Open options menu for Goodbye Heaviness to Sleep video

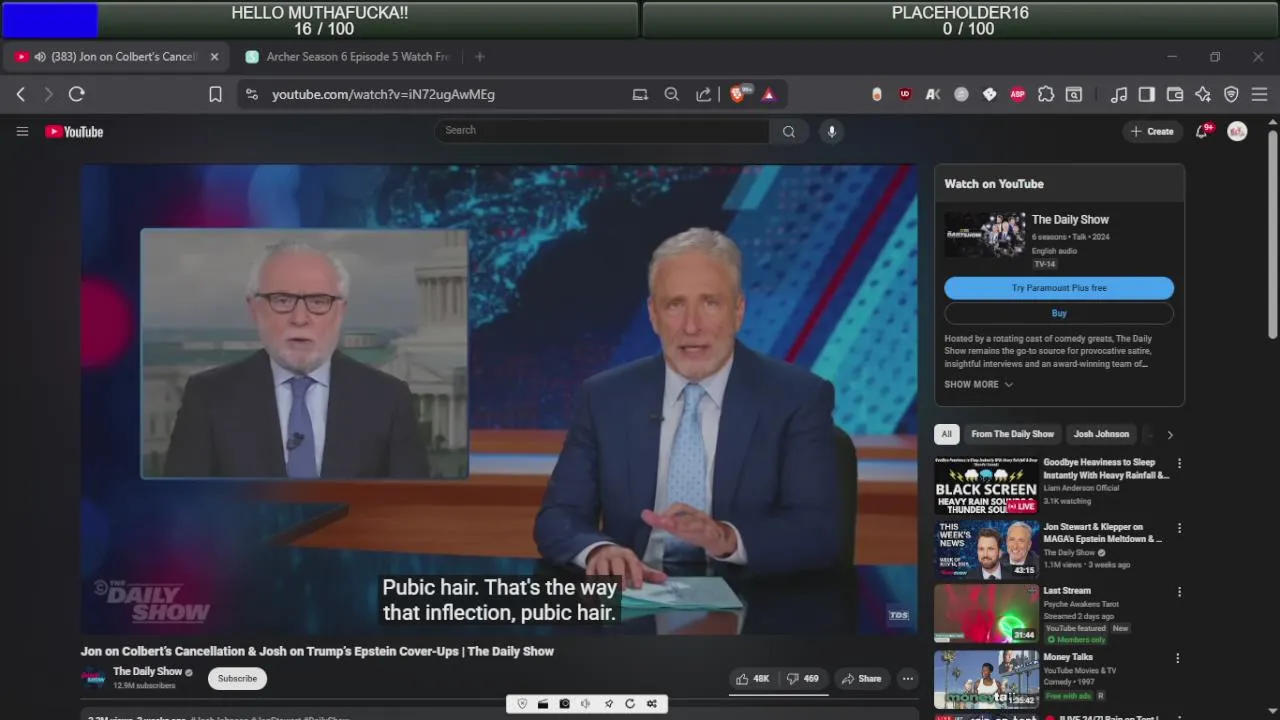(1179, 464)
